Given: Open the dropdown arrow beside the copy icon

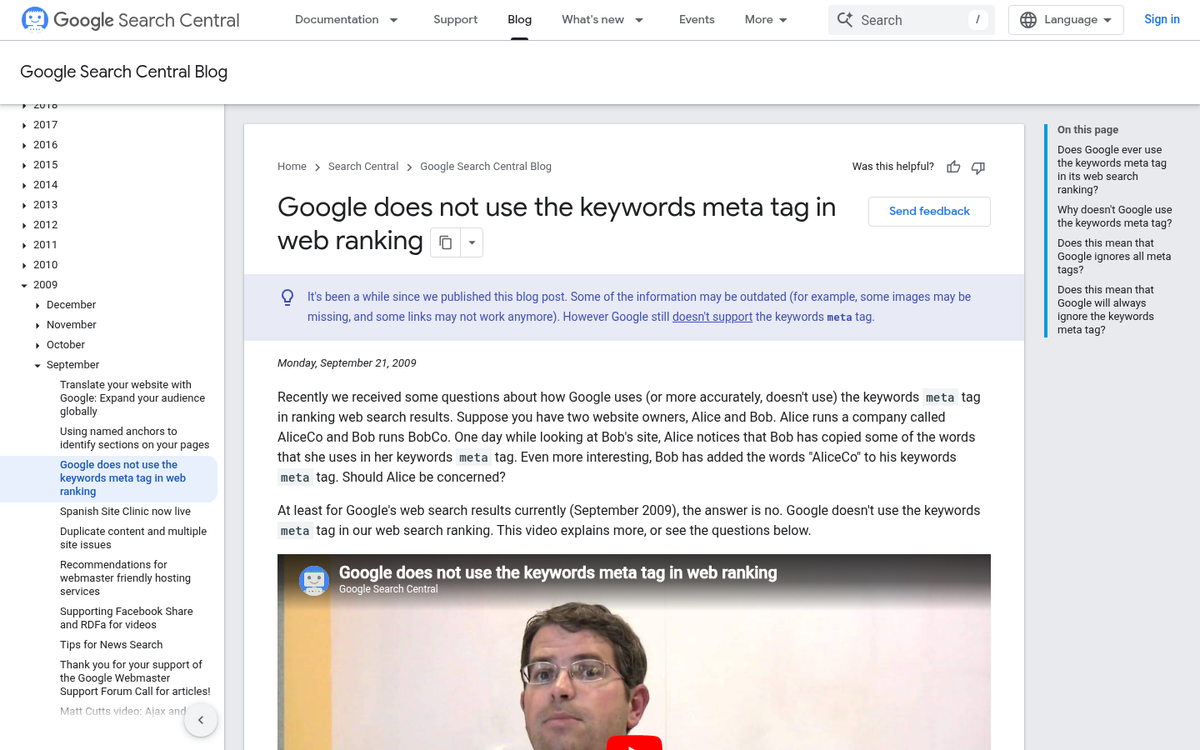Looking at the screenshot, I should coord(471,242).
